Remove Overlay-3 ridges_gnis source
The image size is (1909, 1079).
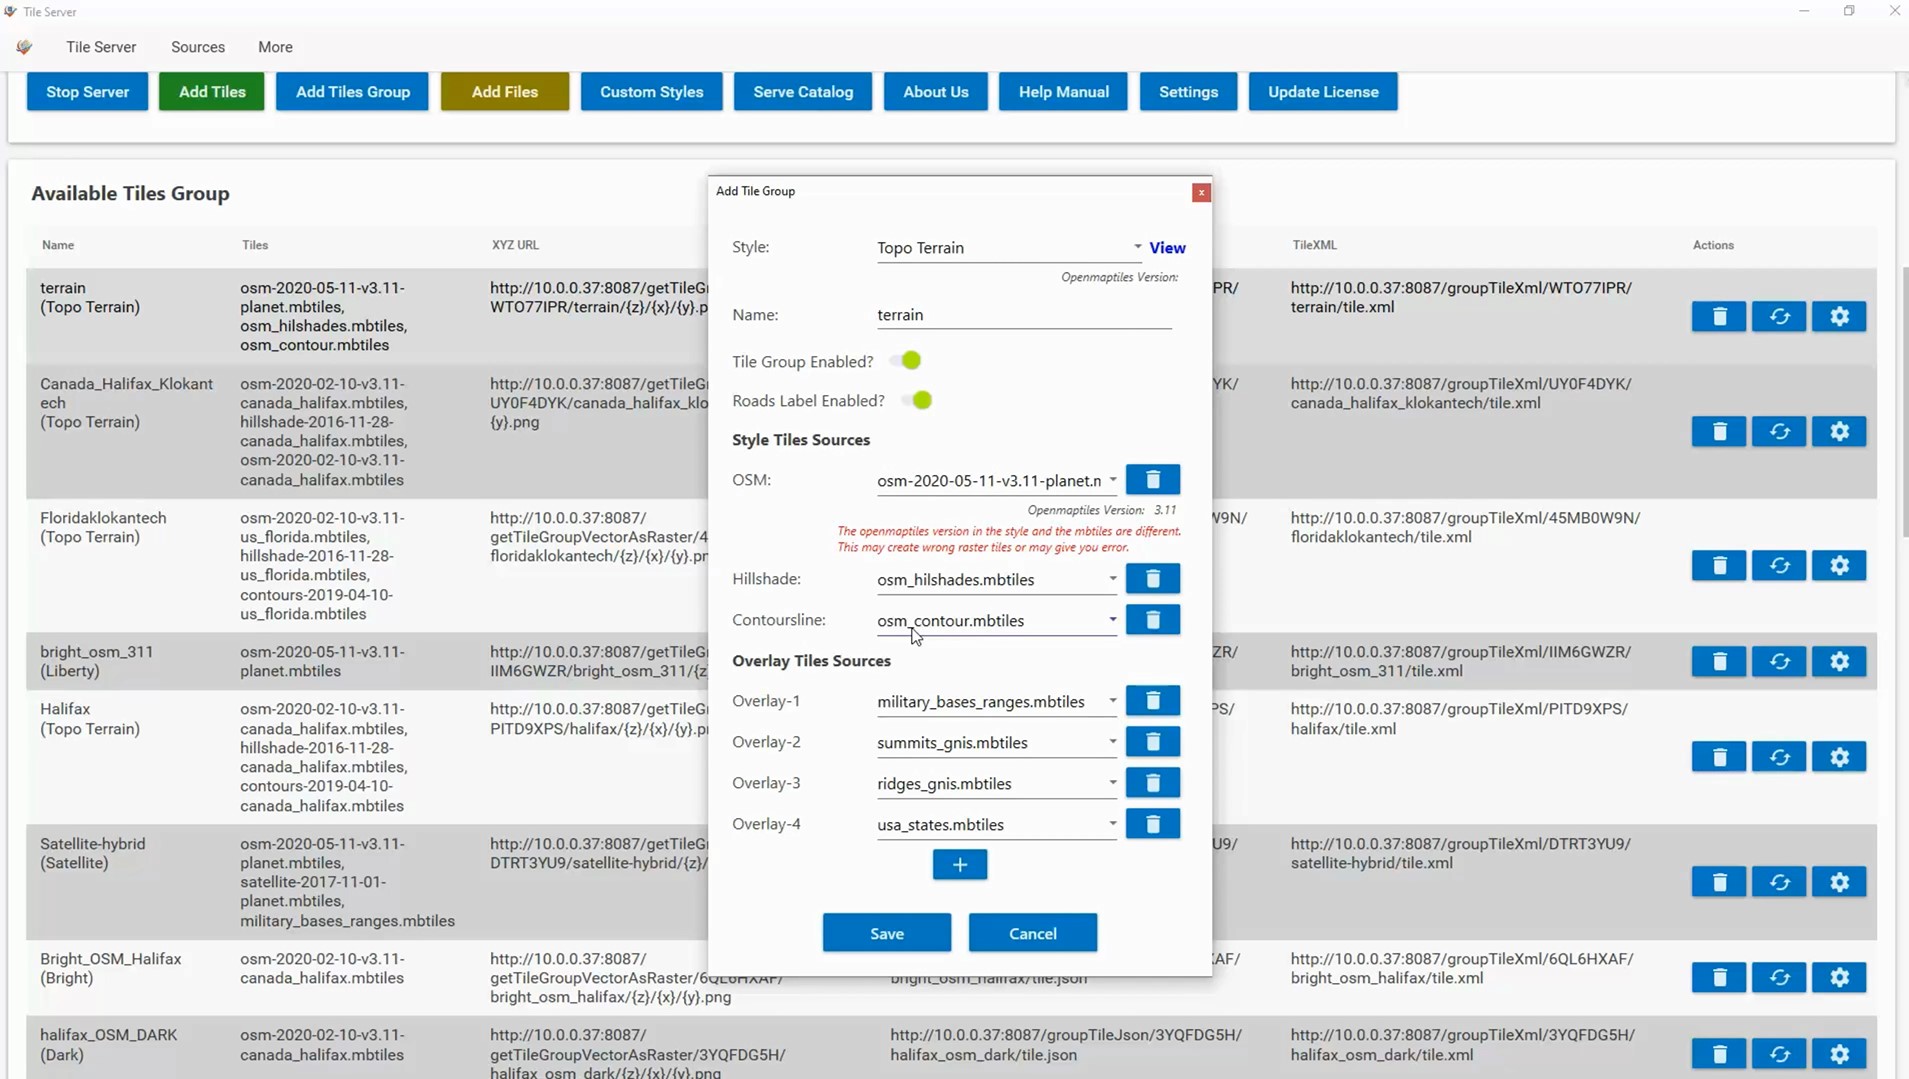[x=1152, y=783]
